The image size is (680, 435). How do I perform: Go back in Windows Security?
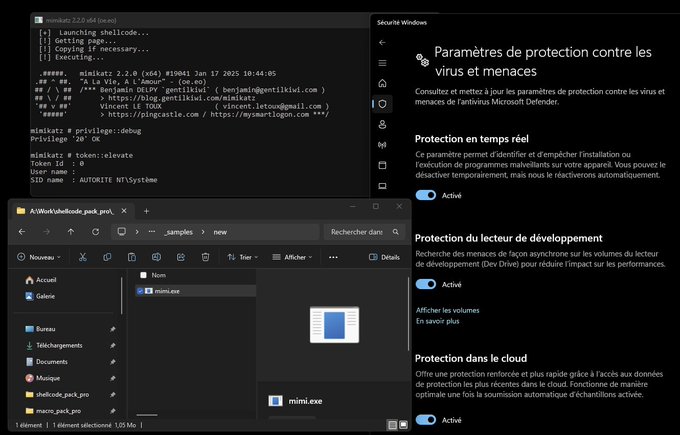coord(382,43)
